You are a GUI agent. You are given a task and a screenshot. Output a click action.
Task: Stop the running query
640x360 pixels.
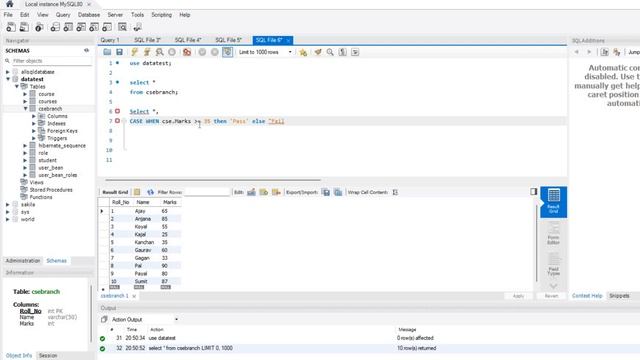pos(172,52)
